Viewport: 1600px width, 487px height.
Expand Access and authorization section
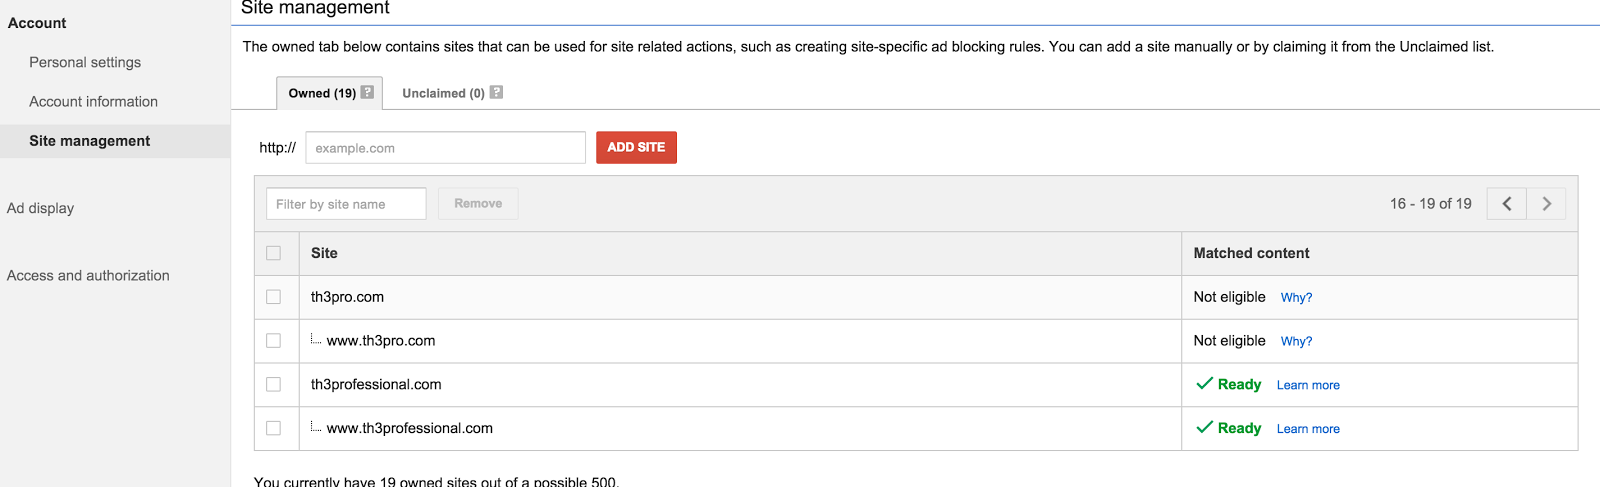click(x=88, y=275)
